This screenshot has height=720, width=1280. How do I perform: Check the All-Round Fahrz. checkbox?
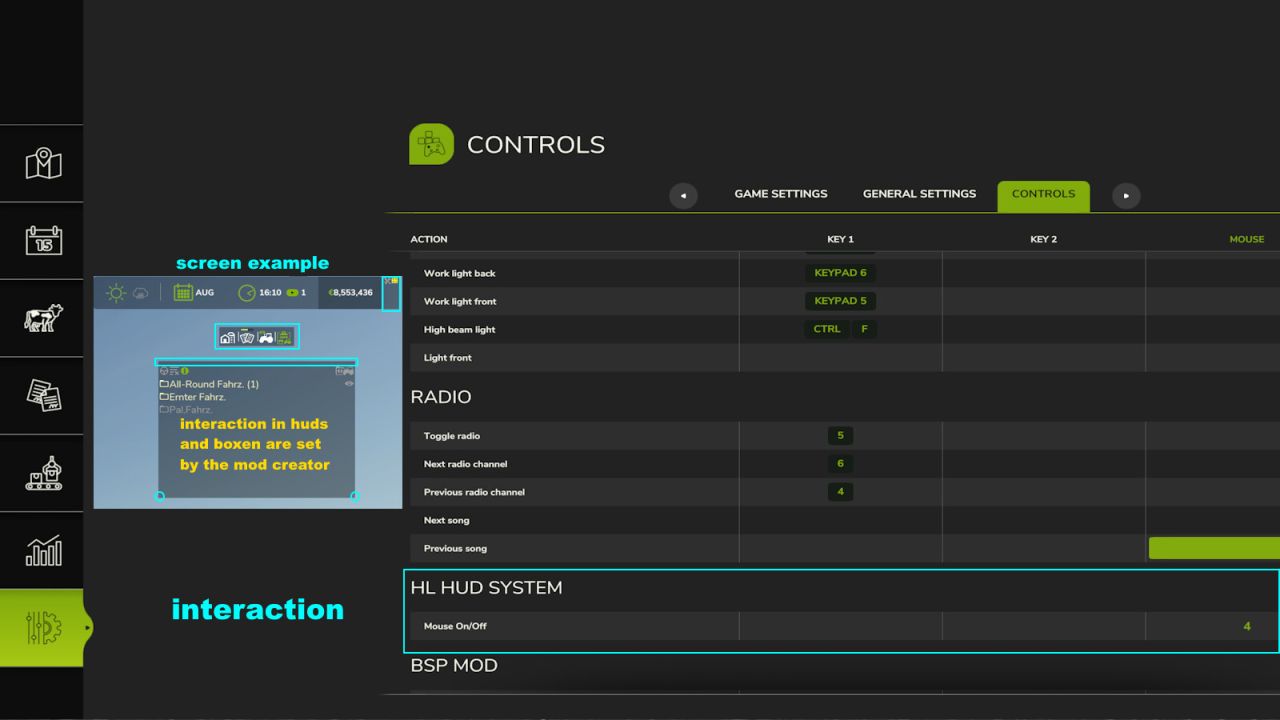click(166, 383)
